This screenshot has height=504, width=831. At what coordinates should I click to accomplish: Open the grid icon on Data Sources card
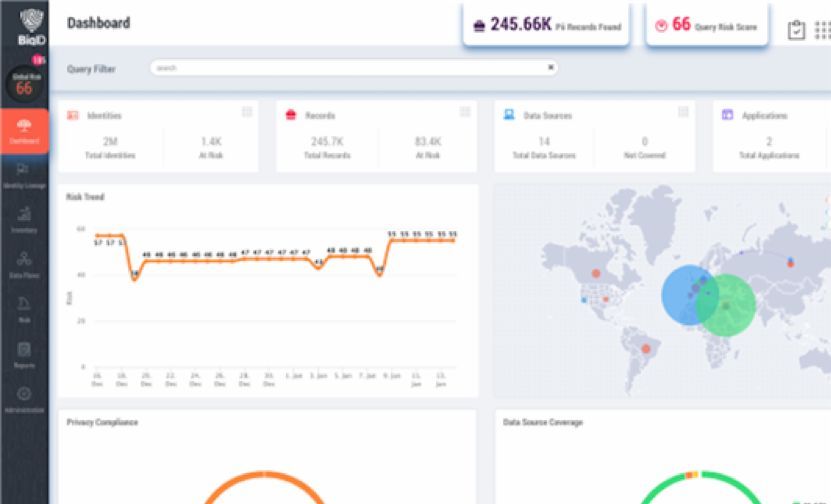(x=683, y=112)
